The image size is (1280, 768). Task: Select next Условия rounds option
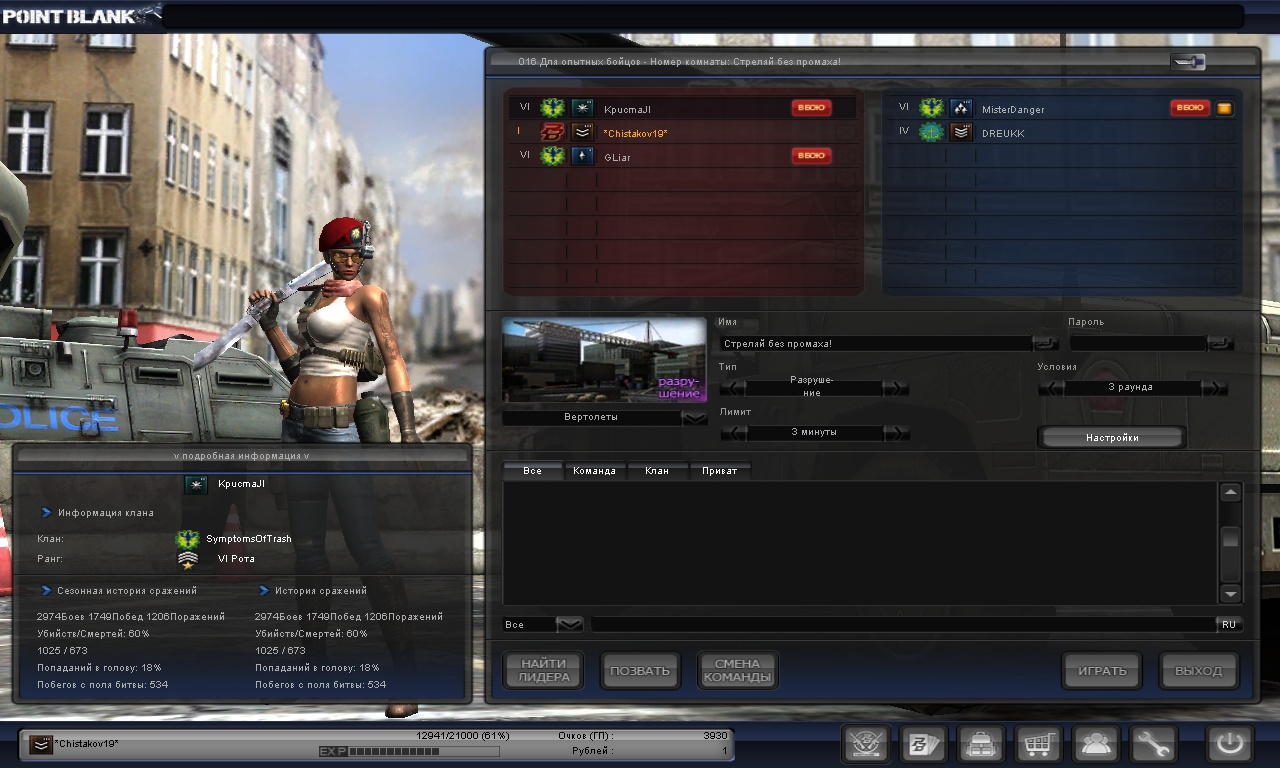click(x=1214, y=388)
